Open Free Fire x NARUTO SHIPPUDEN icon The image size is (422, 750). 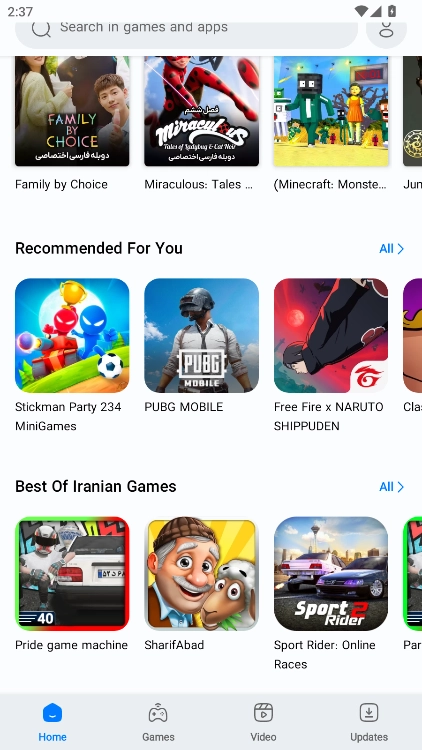(331, 335)
